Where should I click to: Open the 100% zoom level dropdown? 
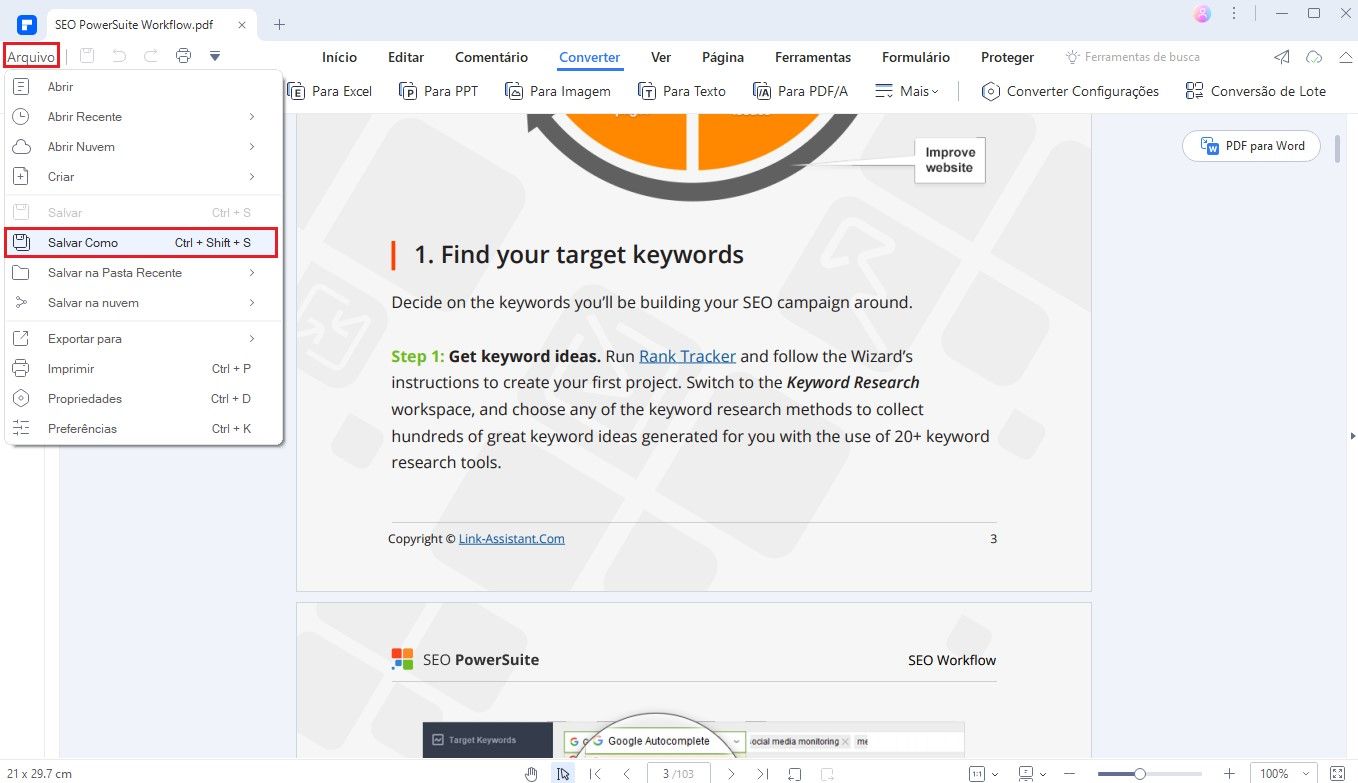pos(1283,774)
